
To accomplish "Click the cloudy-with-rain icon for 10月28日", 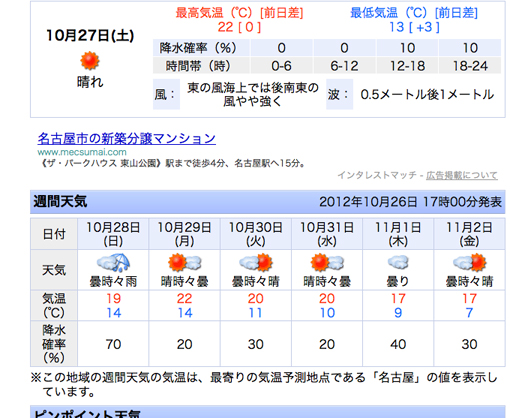I will coord(113,263).
